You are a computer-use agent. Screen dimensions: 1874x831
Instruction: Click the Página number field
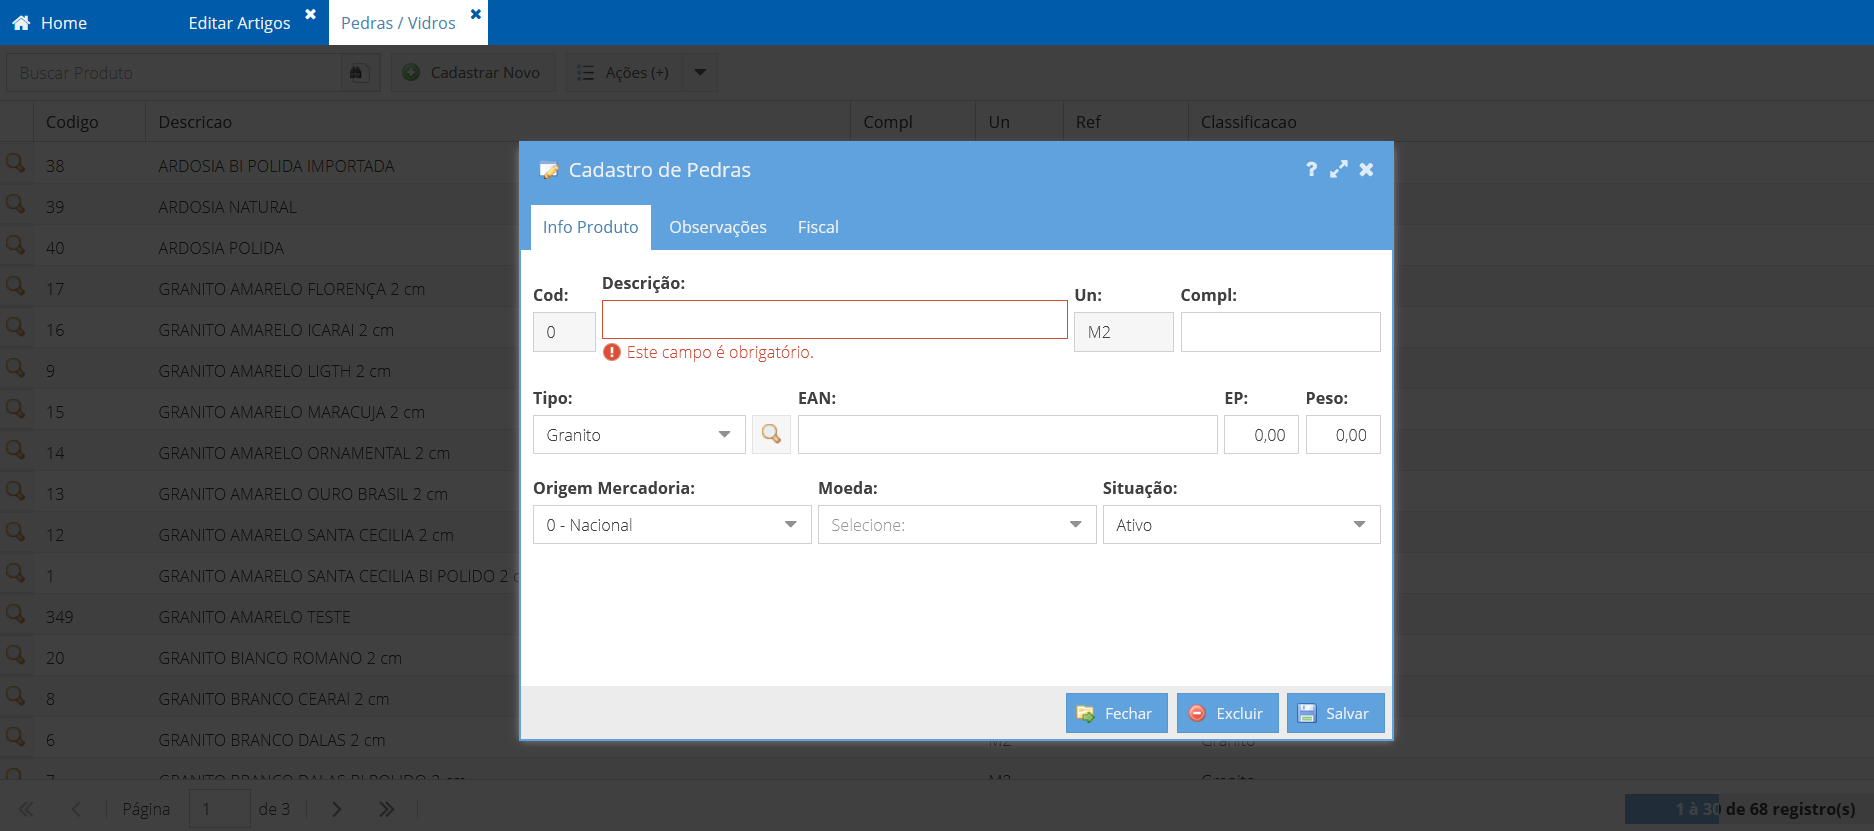[x=219, y=808]
